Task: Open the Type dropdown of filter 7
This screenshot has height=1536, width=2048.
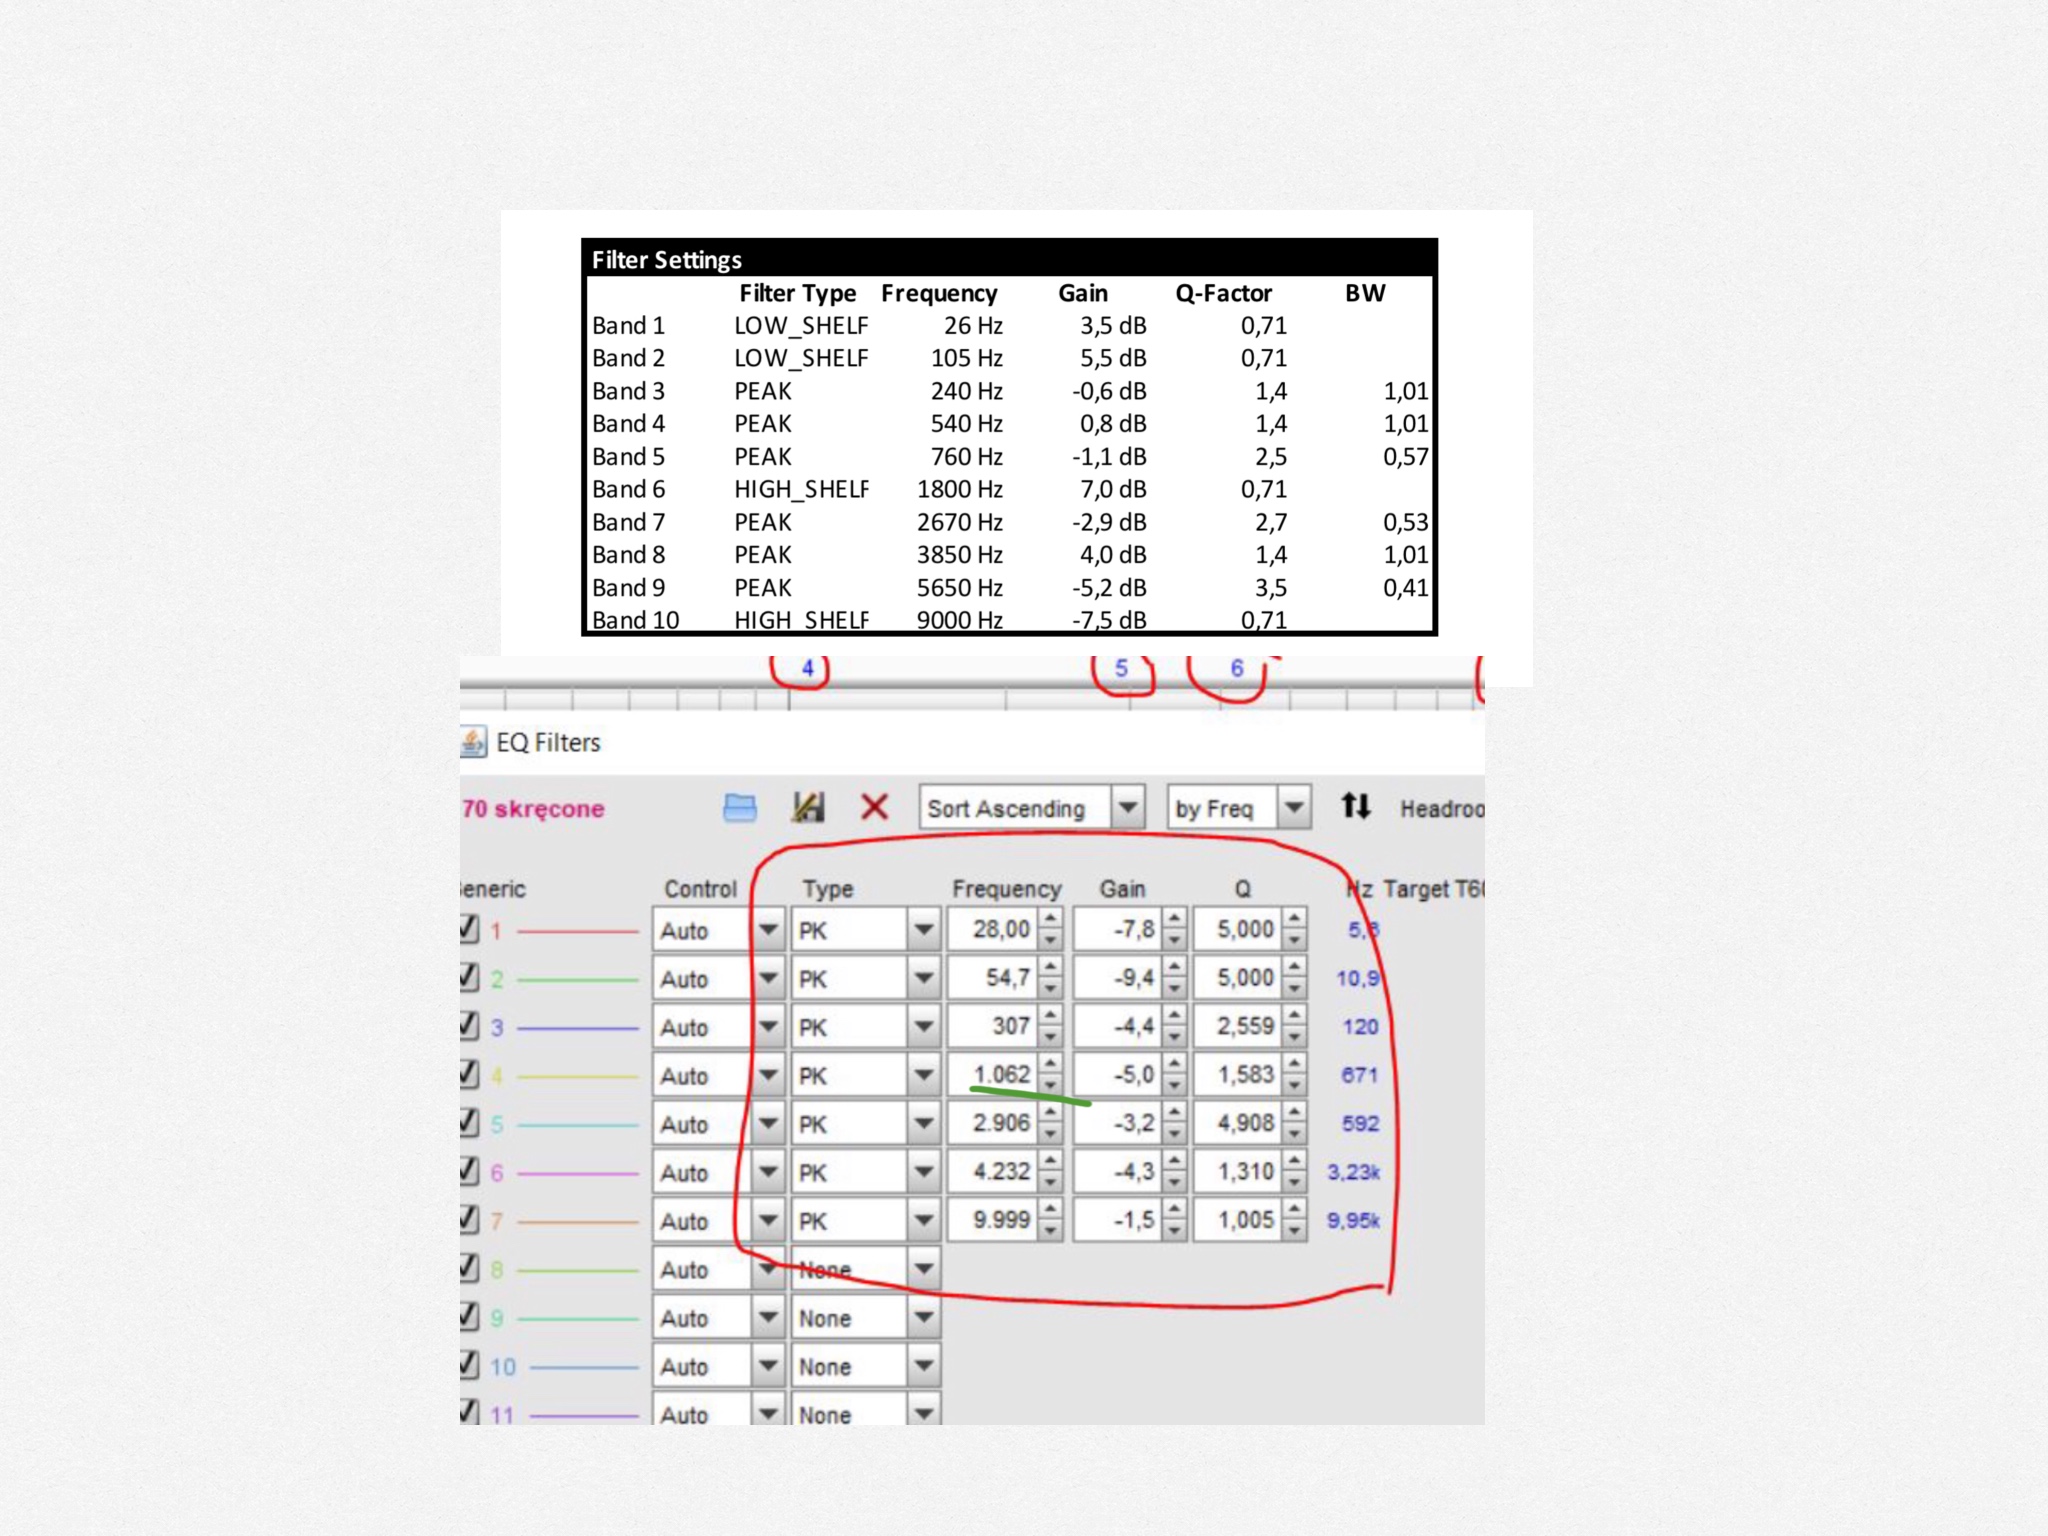Action: click(x=865, y=1221)
